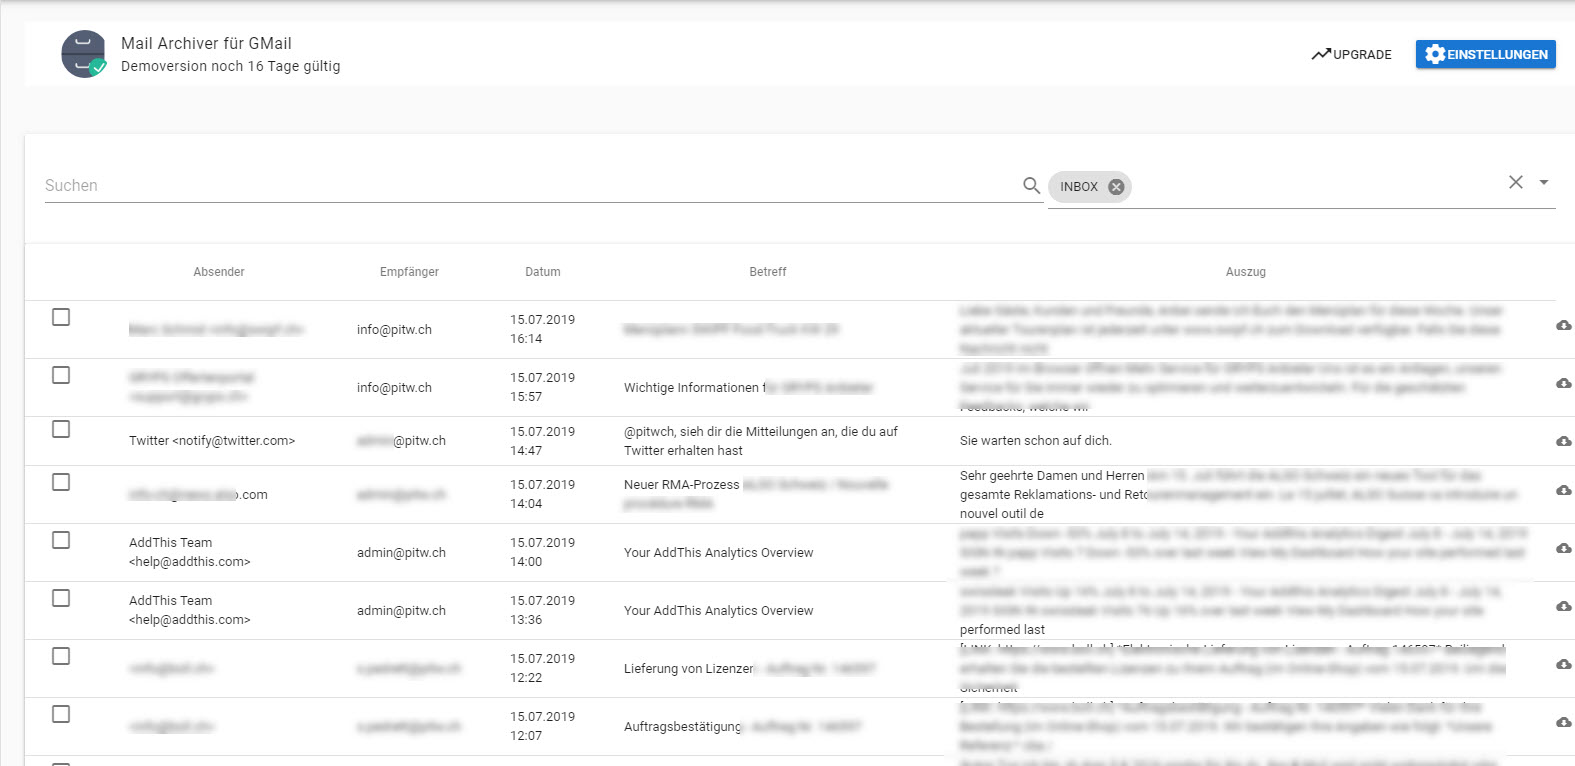Click 'Your AddThis Analytics Overview' at 13:36

coord(719,611)
